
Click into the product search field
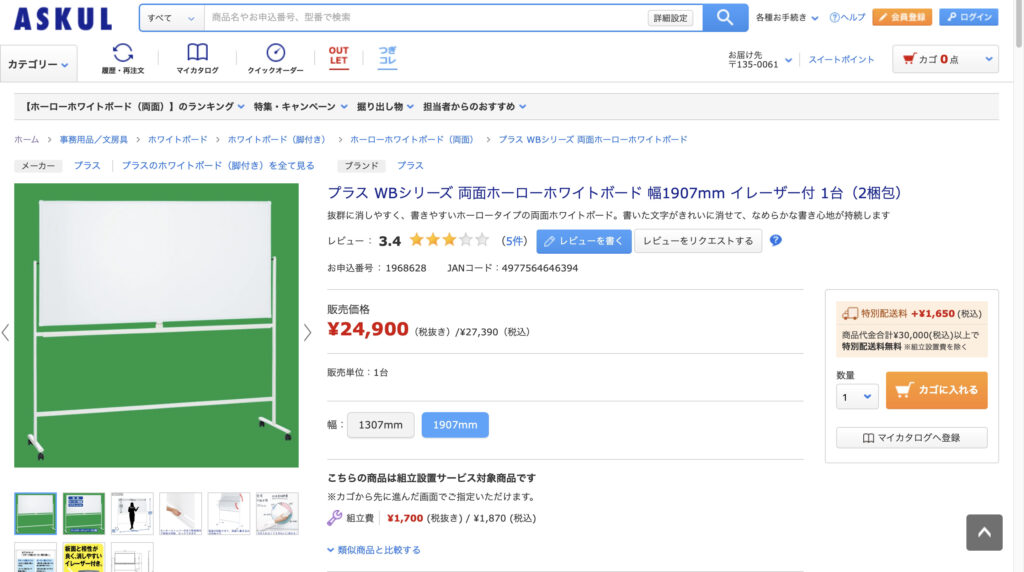(x=426, y=18)
